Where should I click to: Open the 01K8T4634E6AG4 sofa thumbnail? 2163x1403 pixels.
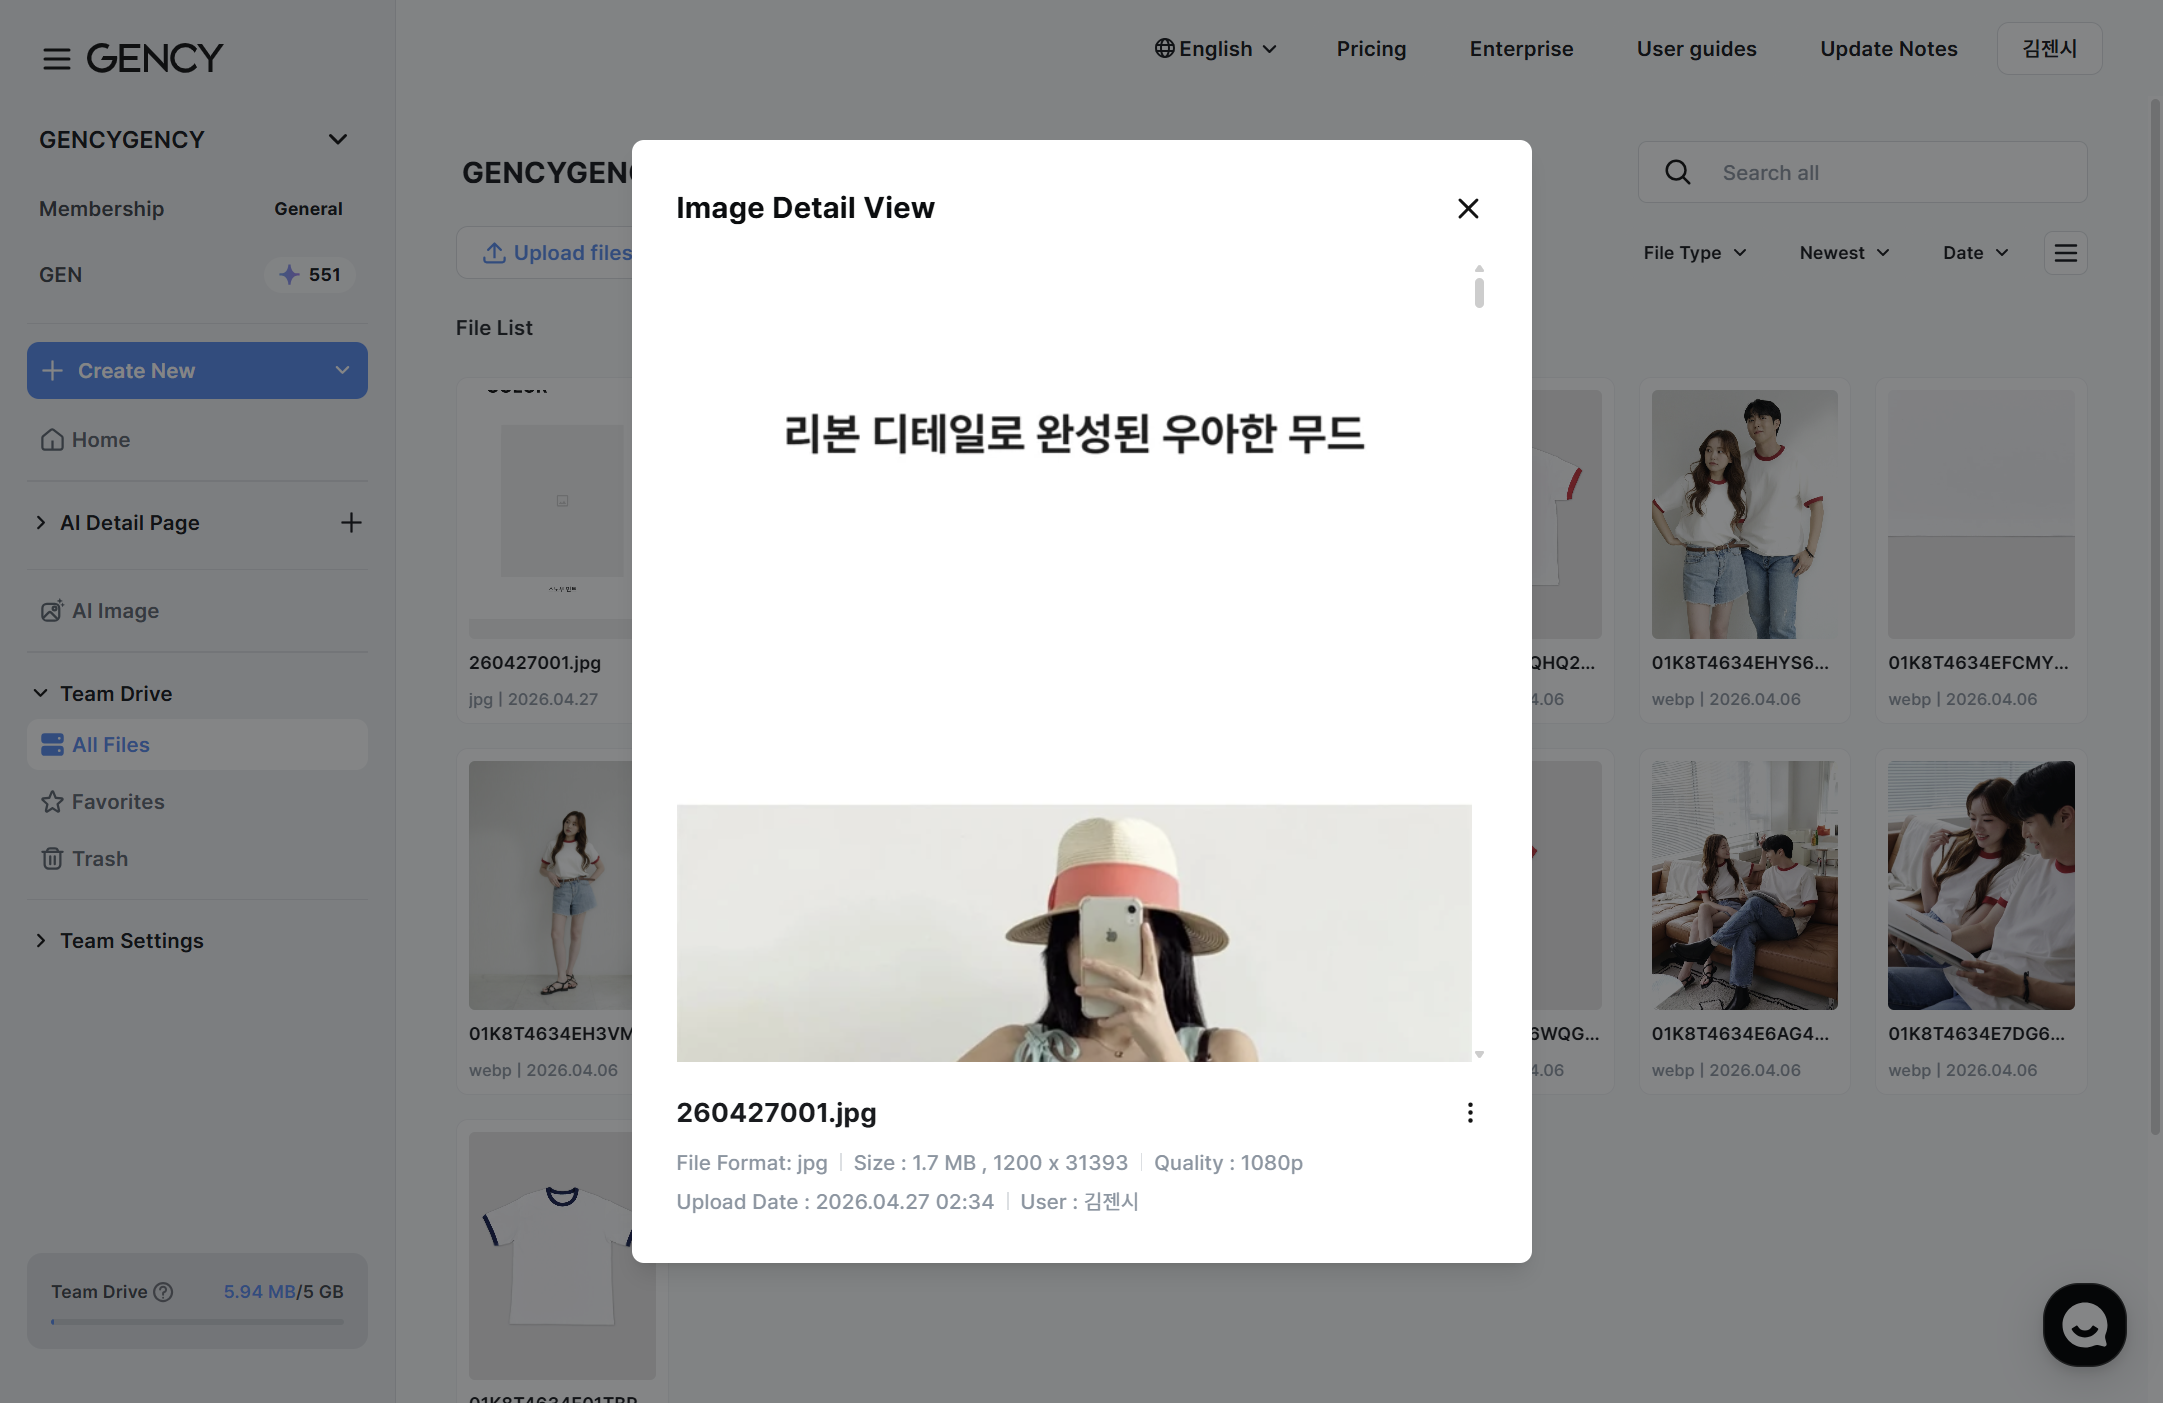(1744, 885)
